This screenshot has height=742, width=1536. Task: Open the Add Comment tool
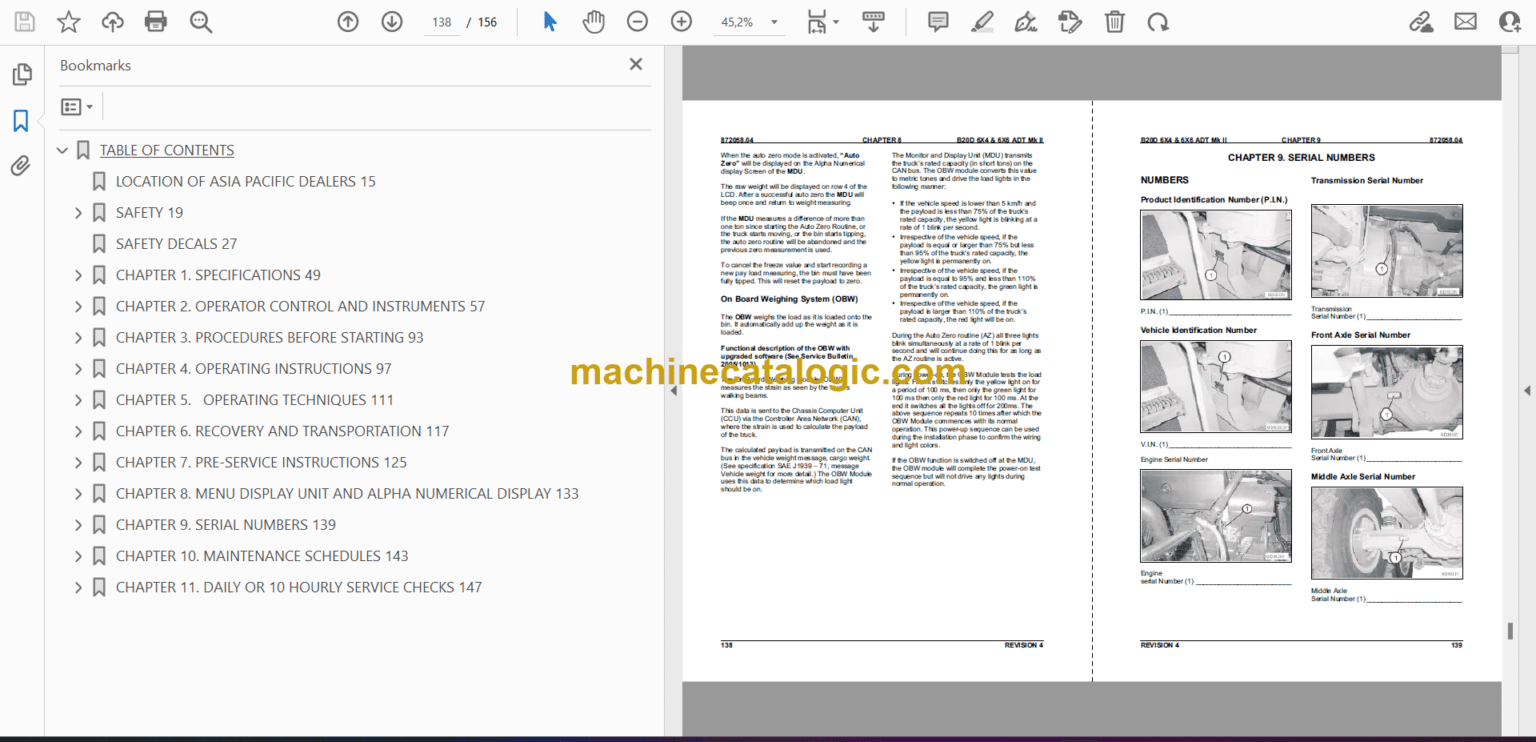(x=937, y=20)
